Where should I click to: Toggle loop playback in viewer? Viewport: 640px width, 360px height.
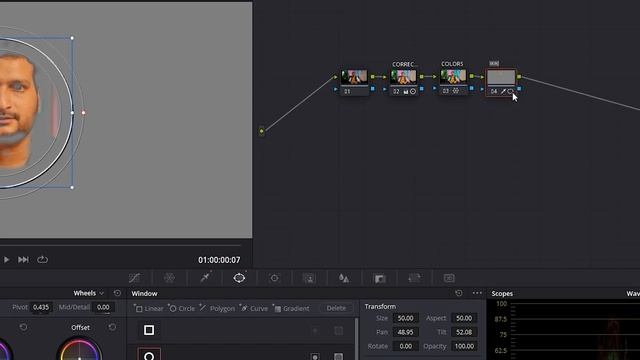(42, 260)
